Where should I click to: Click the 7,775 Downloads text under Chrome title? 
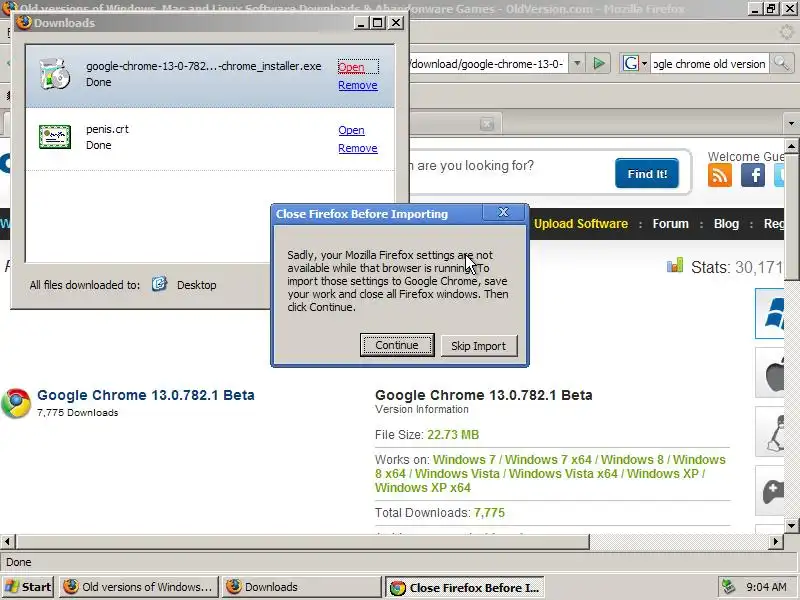(x=78, y=413)
